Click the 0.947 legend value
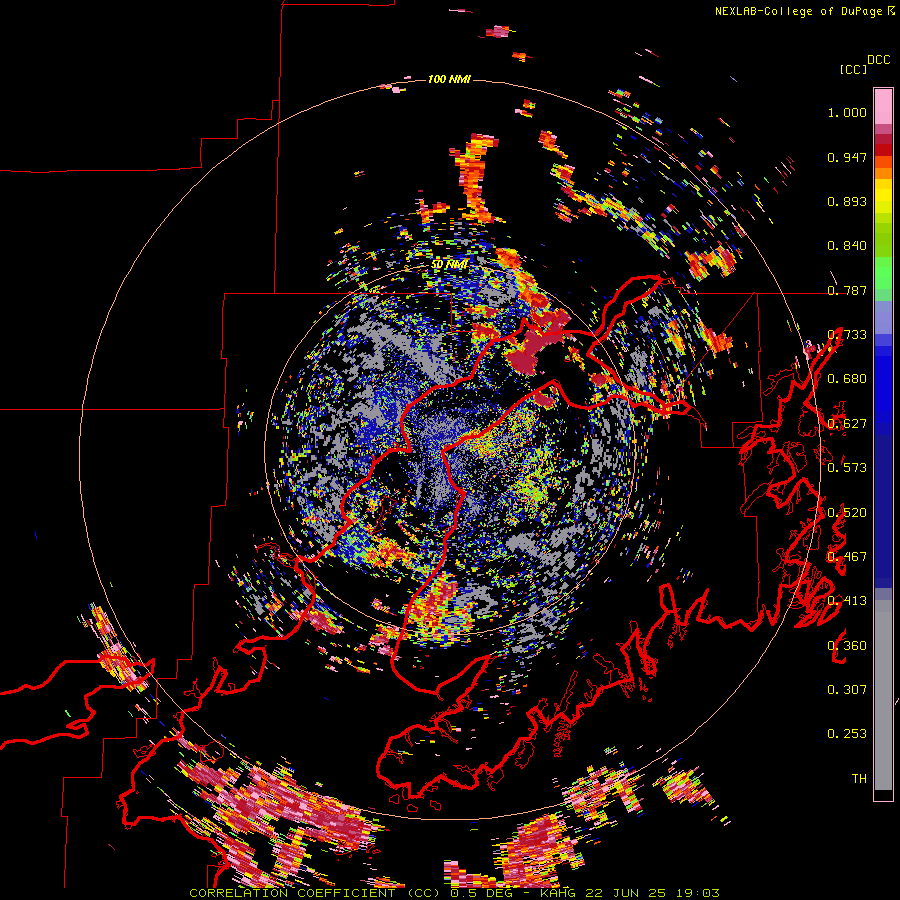 tap(847, 157)
